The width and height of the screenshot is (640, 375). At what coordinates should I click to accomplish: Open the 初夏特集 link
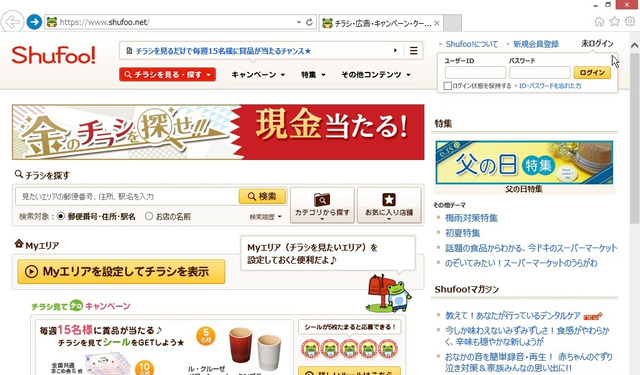point(462,233)
